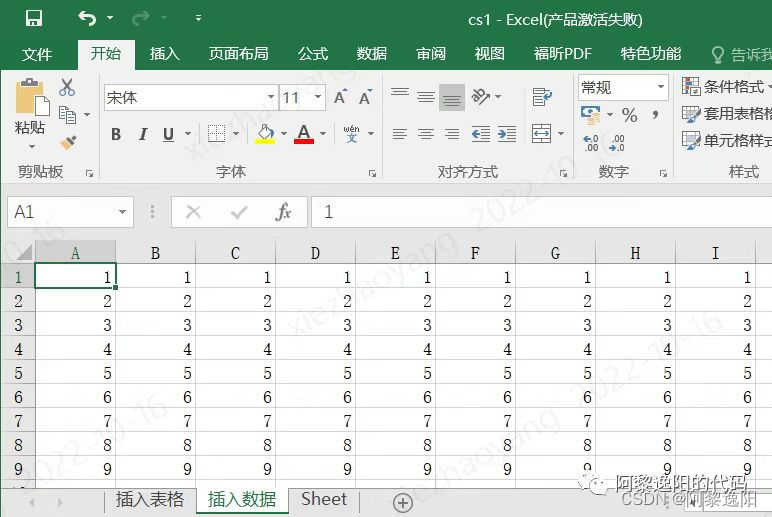Decrease indent
This screenshot has width=772, height=517.
pos(481,133)
